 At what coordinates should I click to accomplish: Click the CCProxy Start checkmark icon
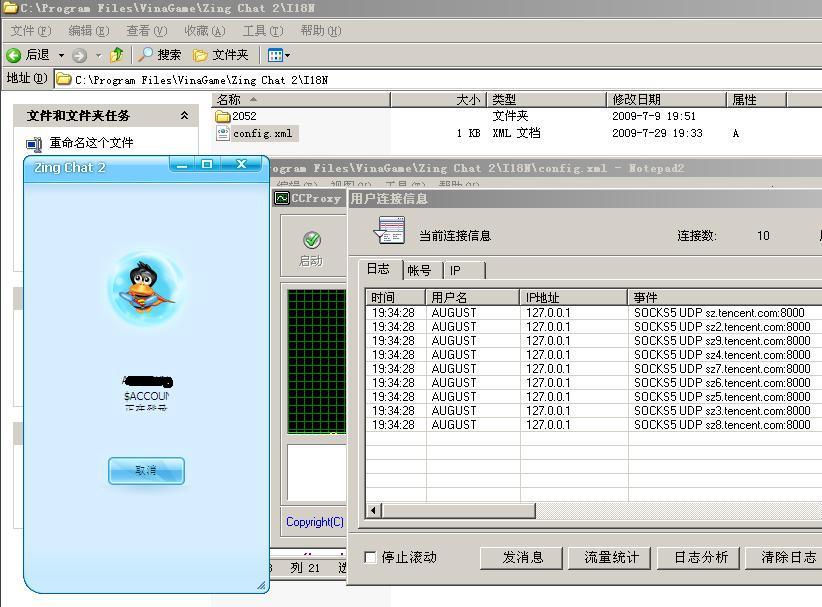click(311, 240)
